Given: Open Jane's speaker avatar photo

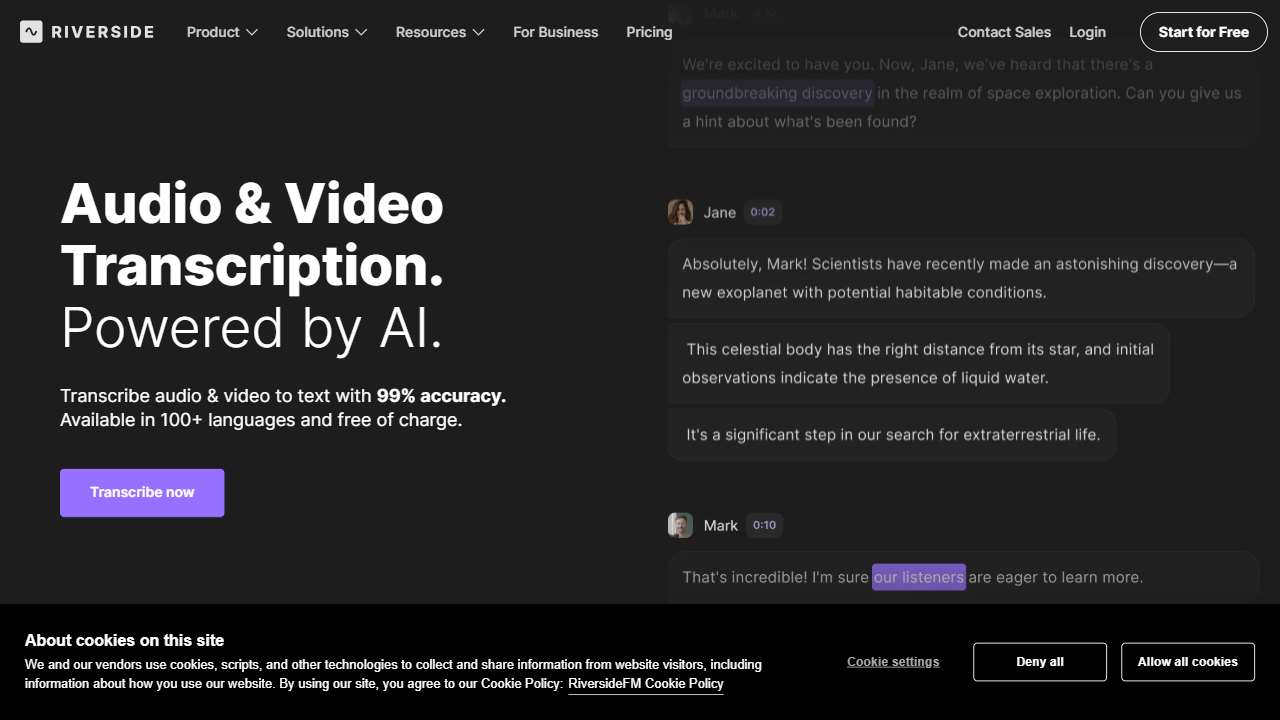Looking at the screenshot, I should (x=680, y=212).
